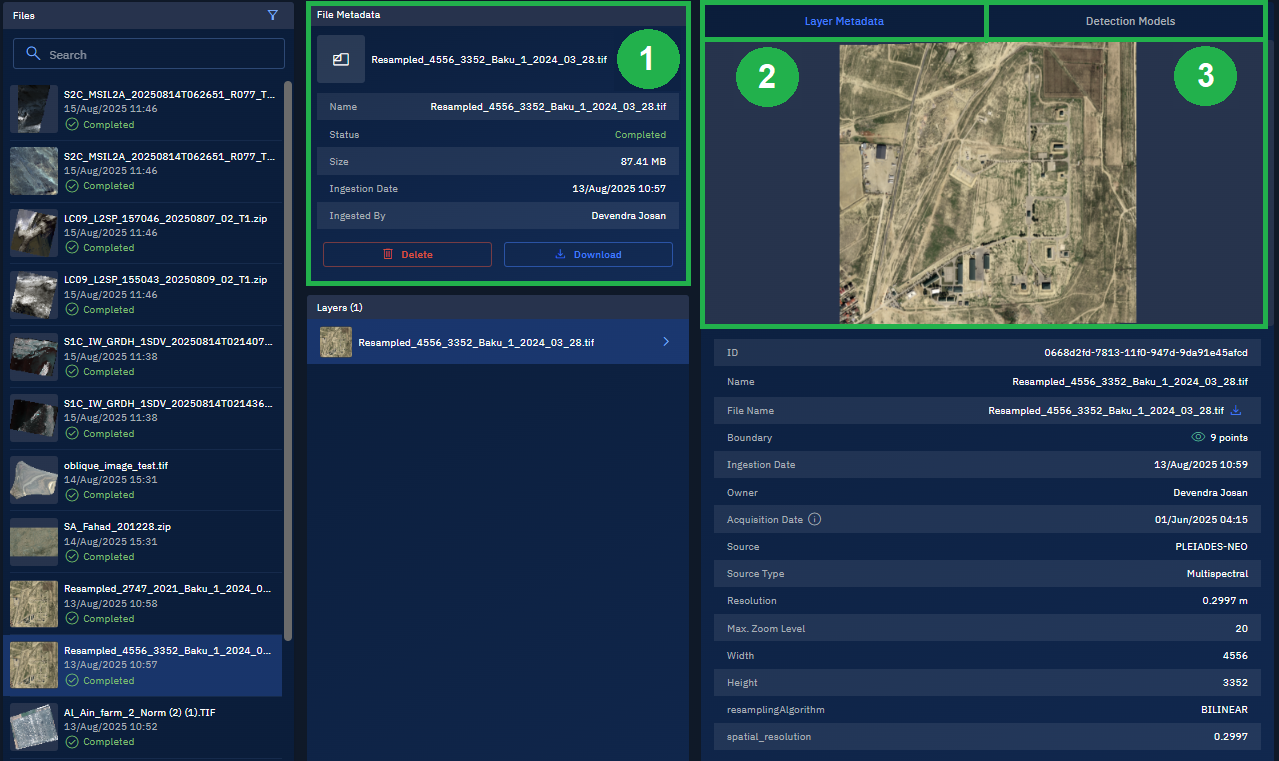Select LC09_L2SP_157046 file thumbnail

34,233
